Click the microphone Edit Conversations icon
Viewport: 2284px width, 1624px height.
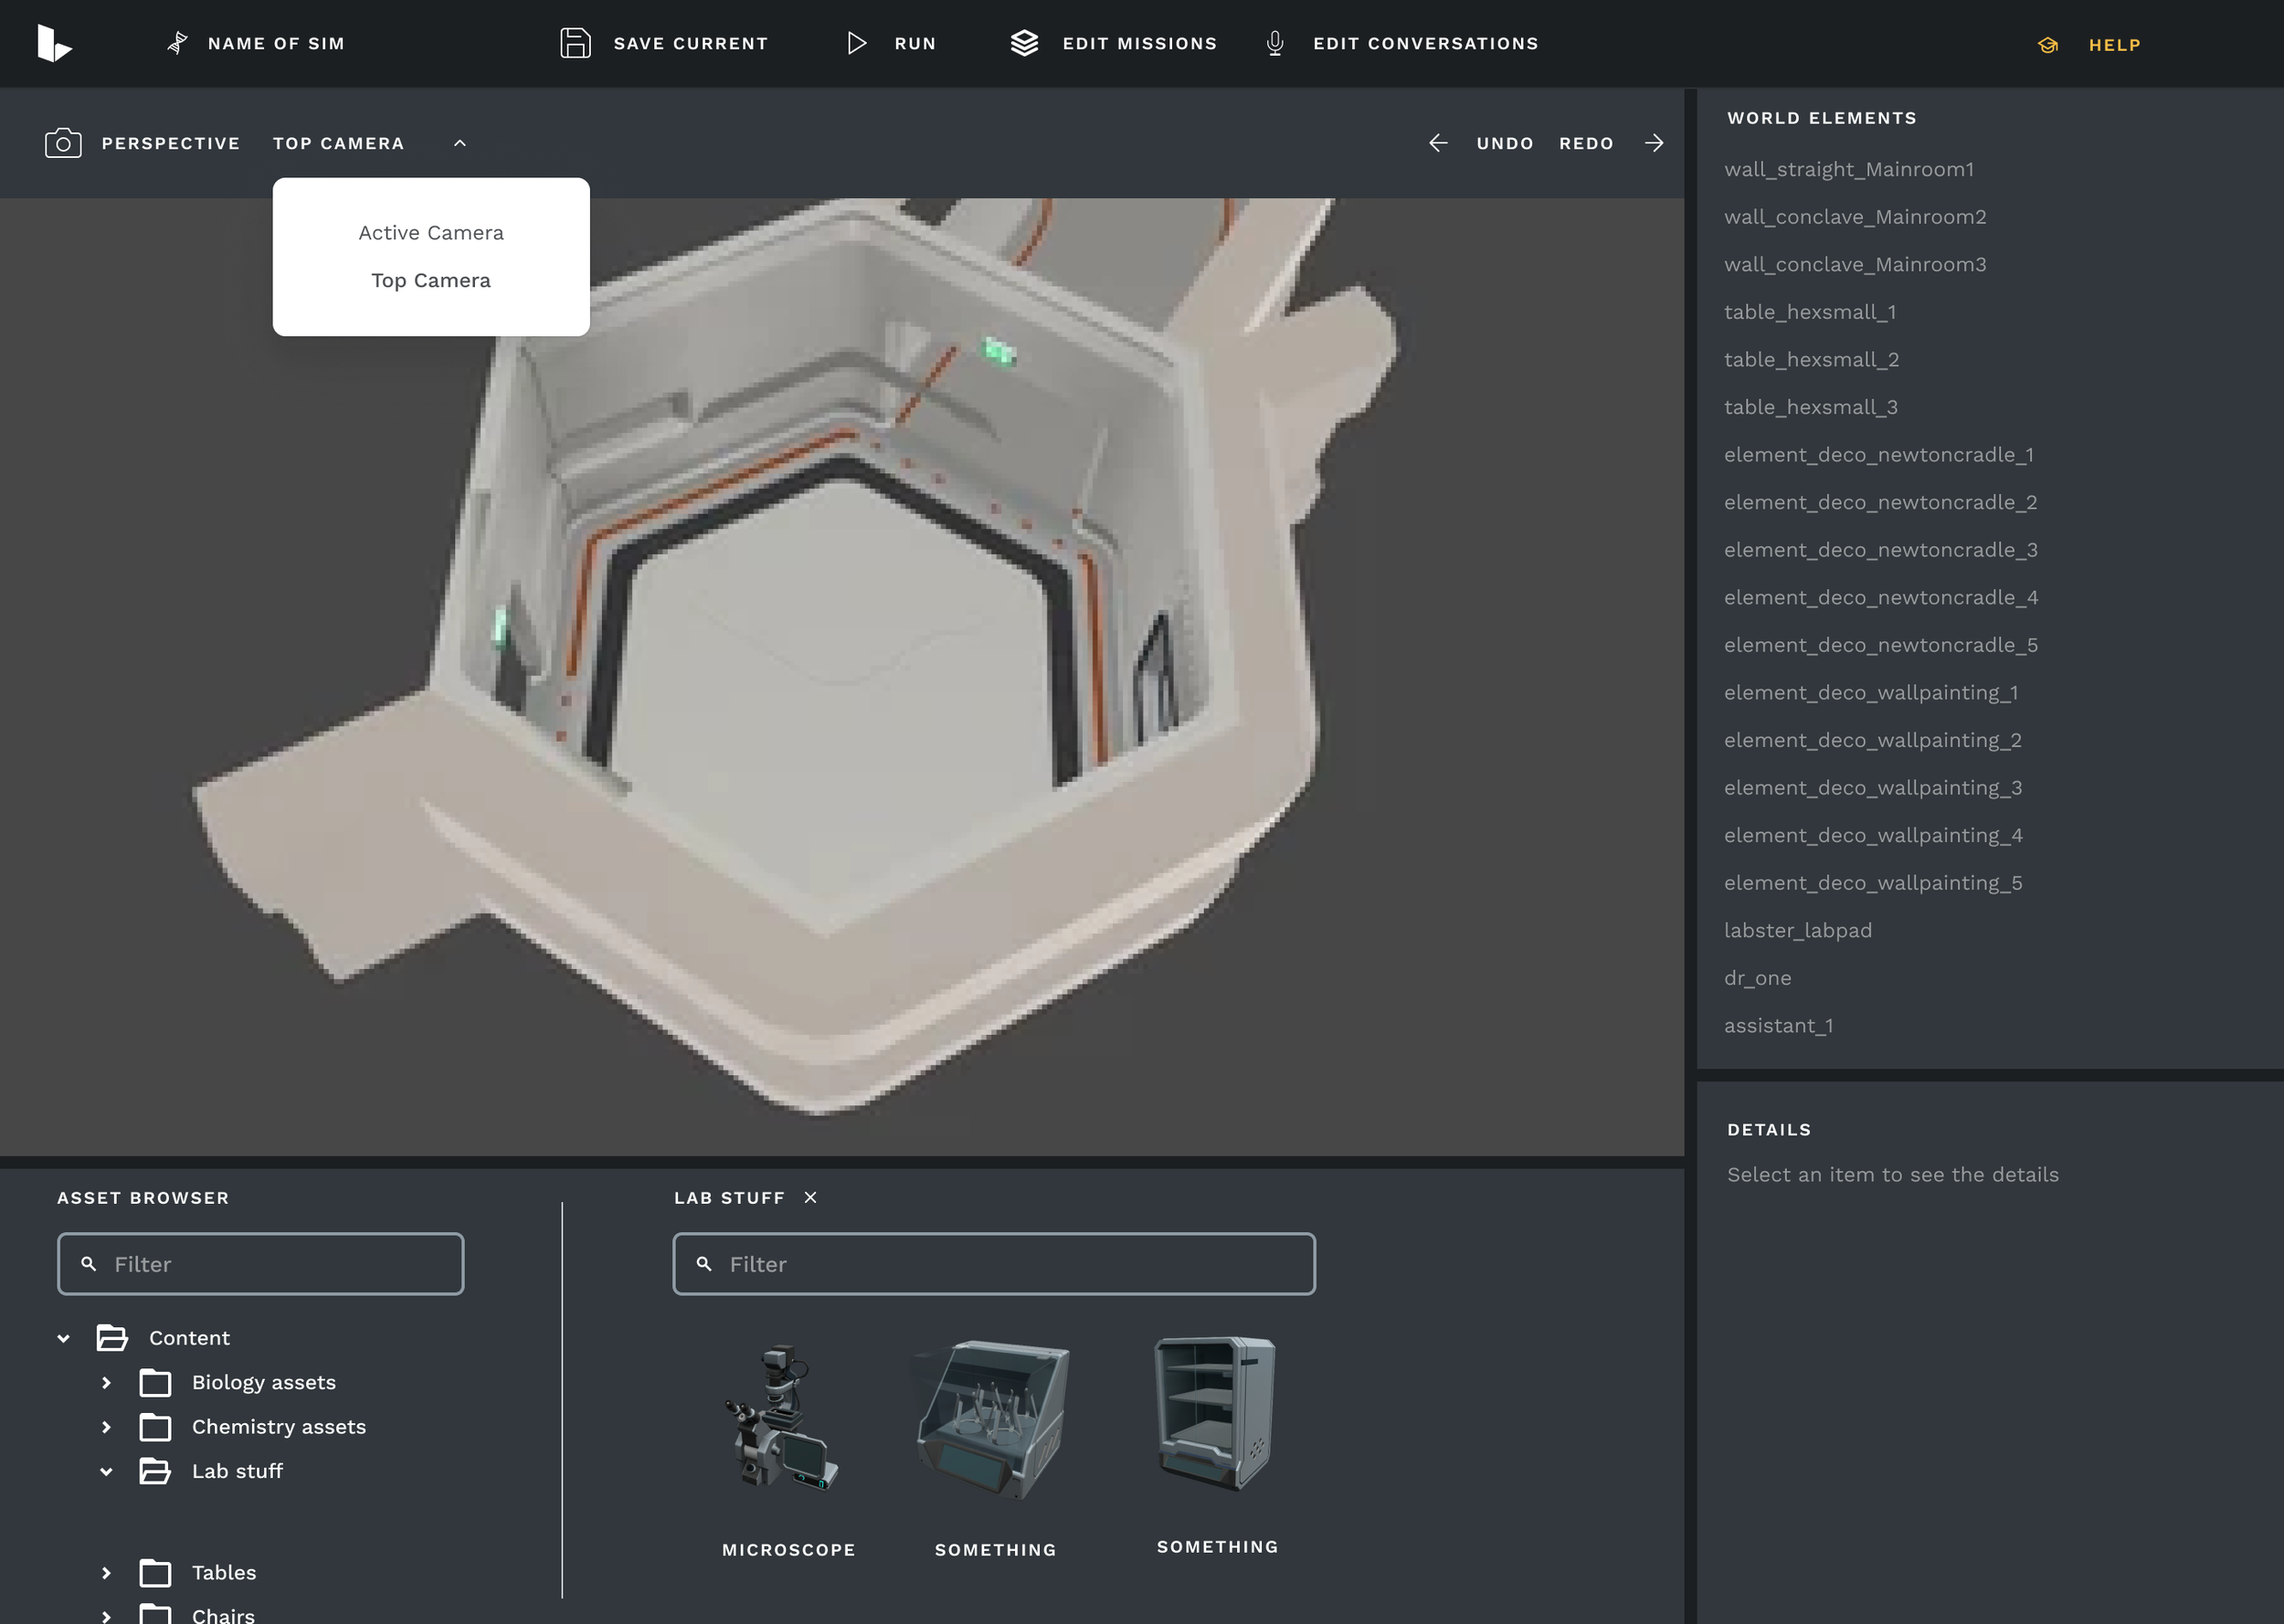(x=1274, y=43)
